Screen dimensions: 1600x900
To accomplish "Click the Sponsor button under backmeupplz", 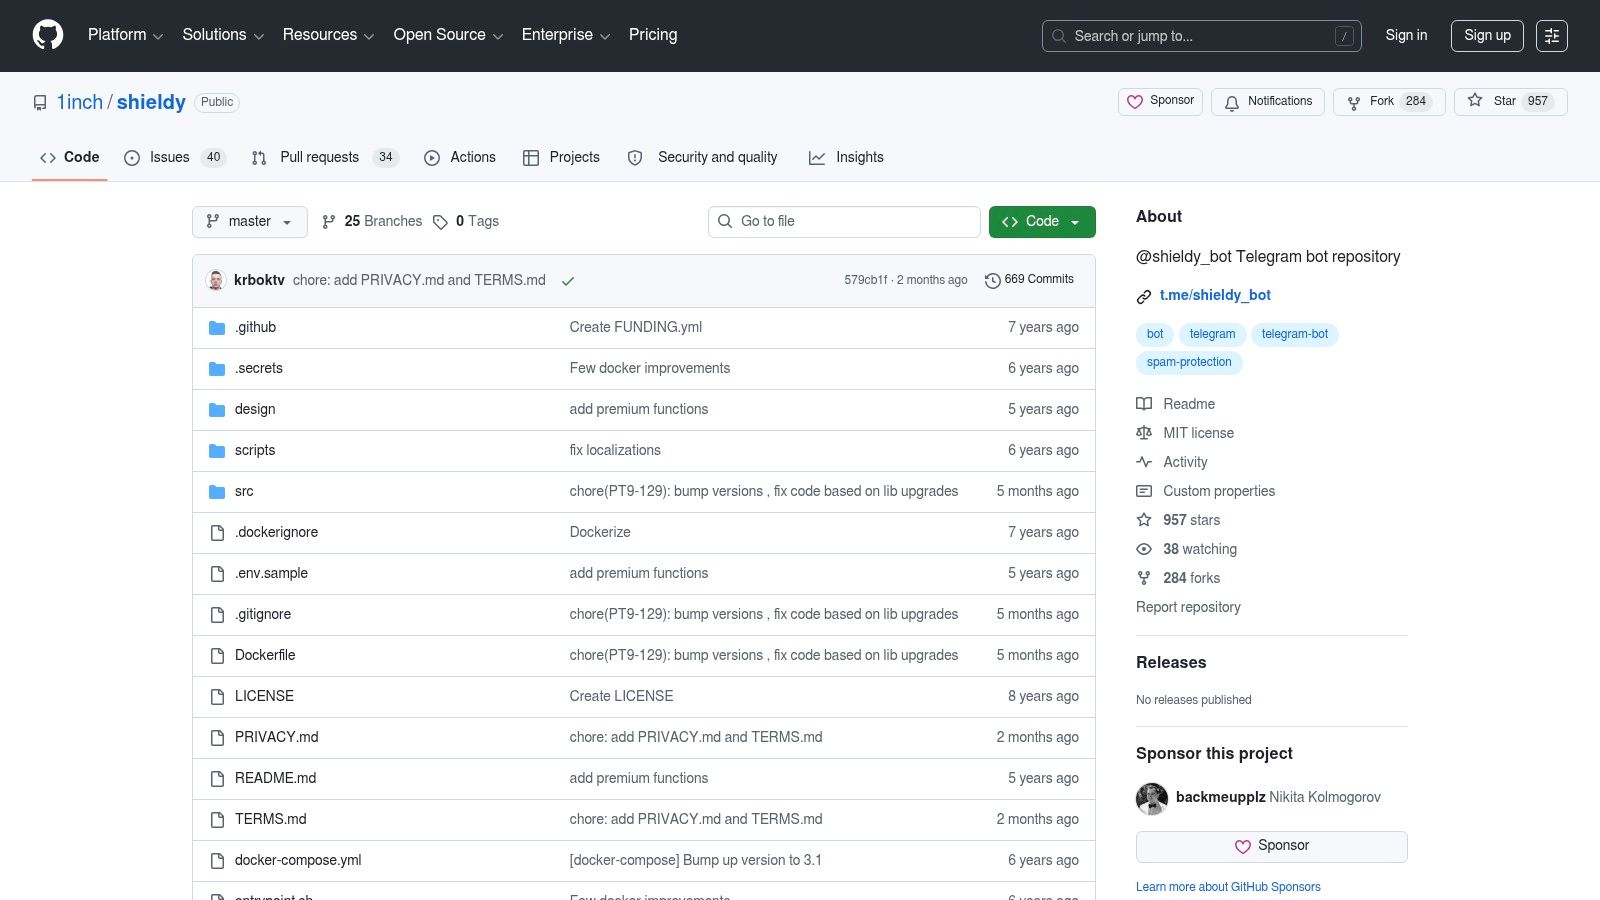I will pos(1272,847).
